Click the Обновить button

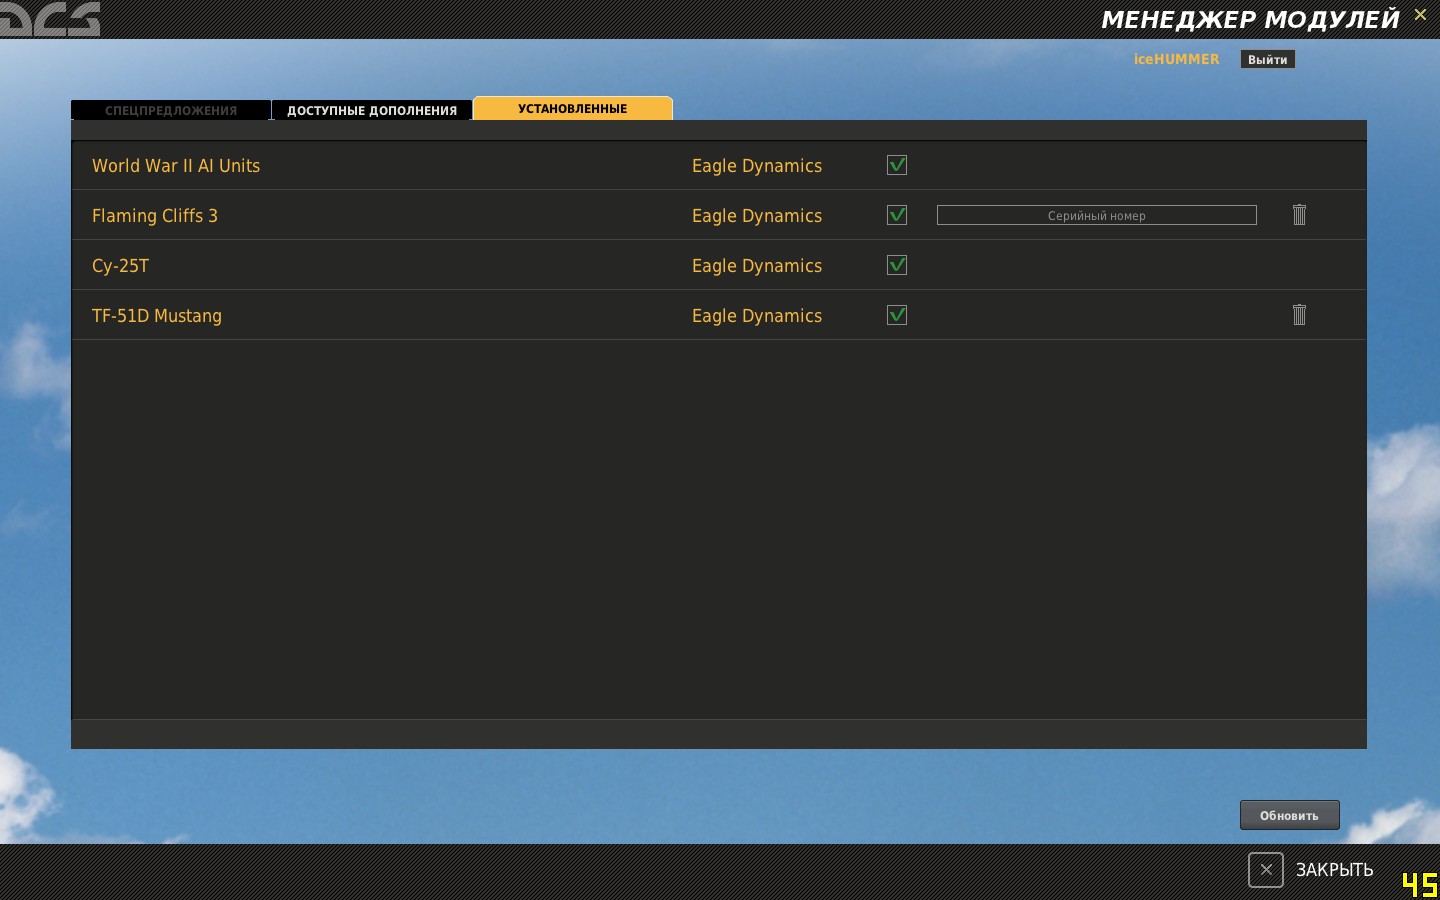pos(1289,815)
